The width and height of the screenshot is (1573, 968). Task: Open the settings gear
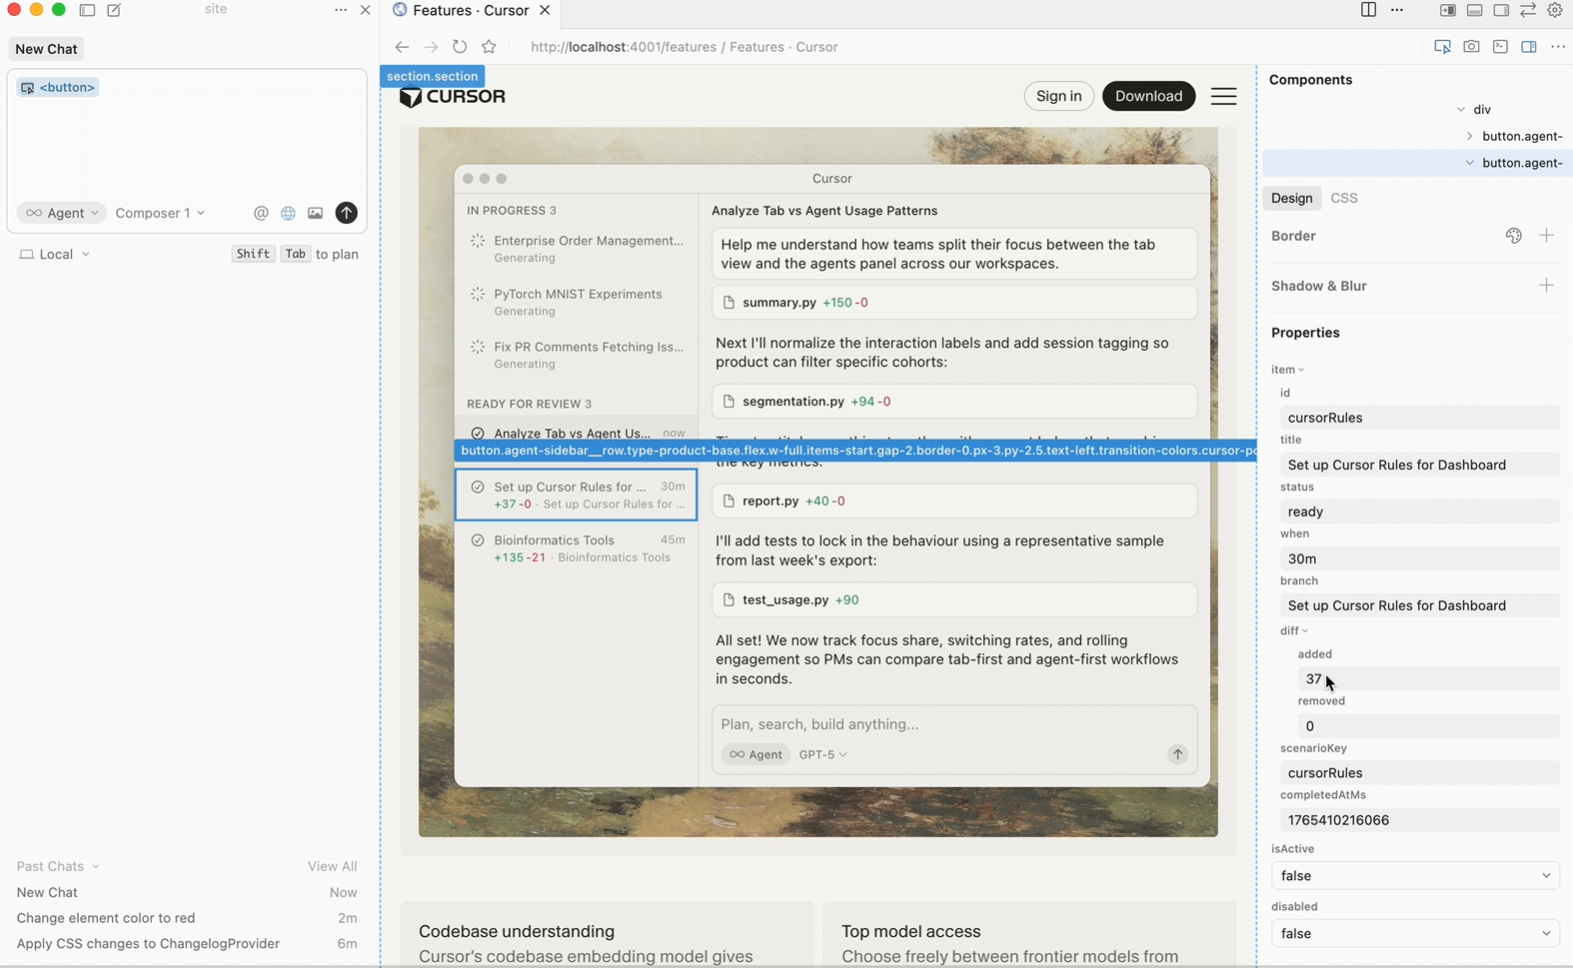1555,10
